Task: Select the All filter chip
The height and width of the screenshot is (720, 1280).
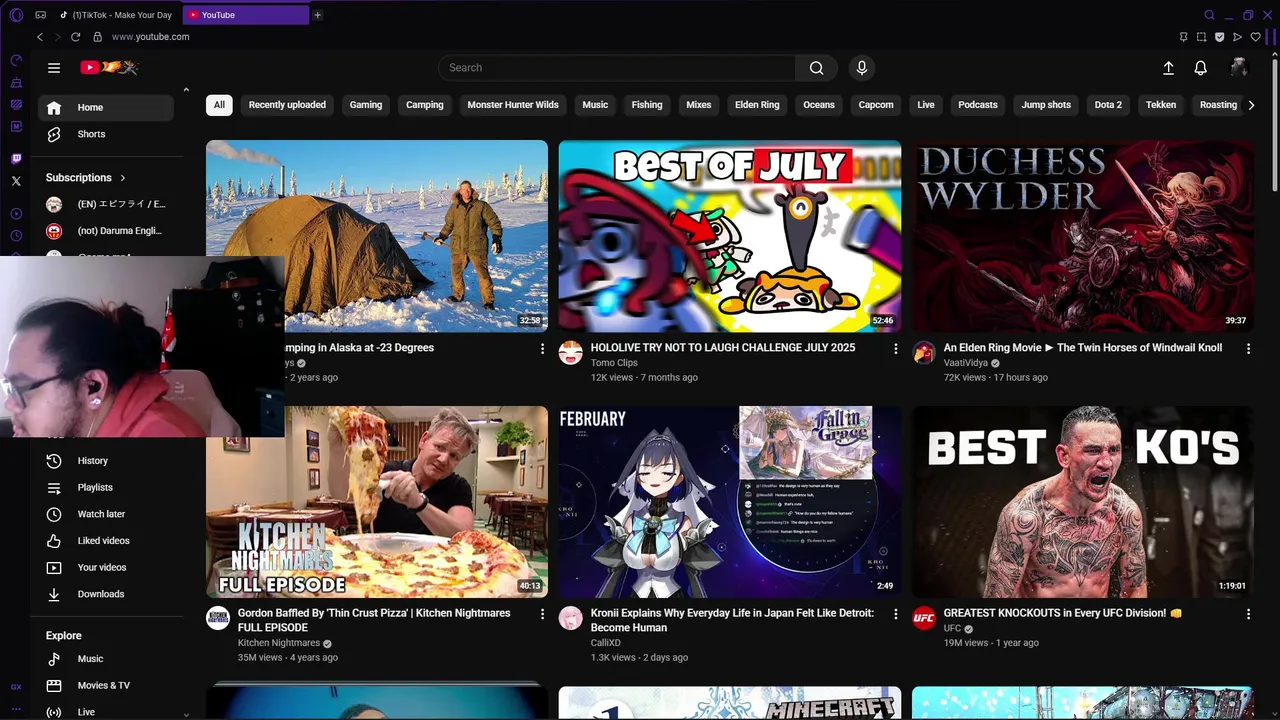Action: pos(219,105)
